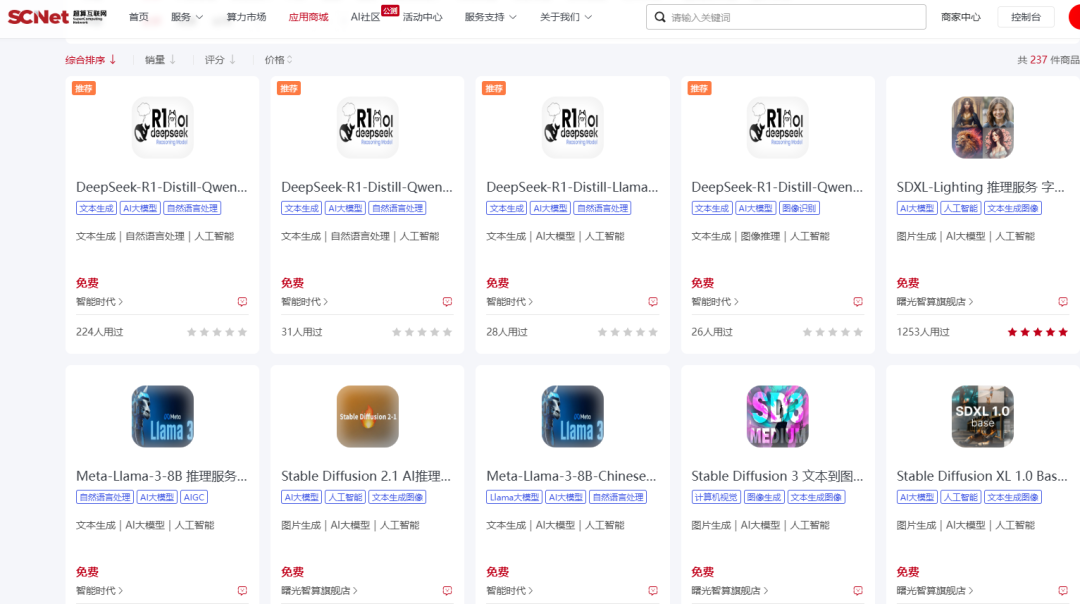The image size is (1080, 604).
Task: Click 图像生成 tag on Stable Diffusion 3 card
Action: coord(763,497)
